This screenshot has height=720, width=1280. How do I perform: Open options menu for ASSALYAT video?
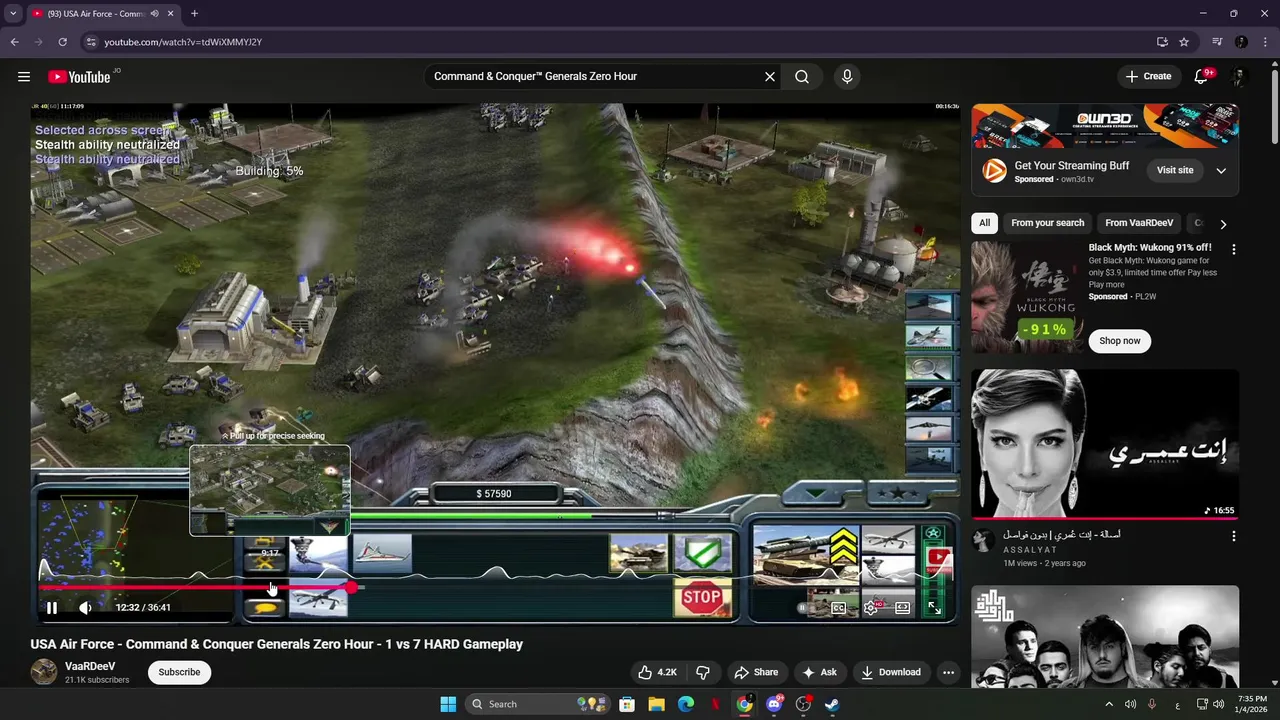(x=1233, y=536)
